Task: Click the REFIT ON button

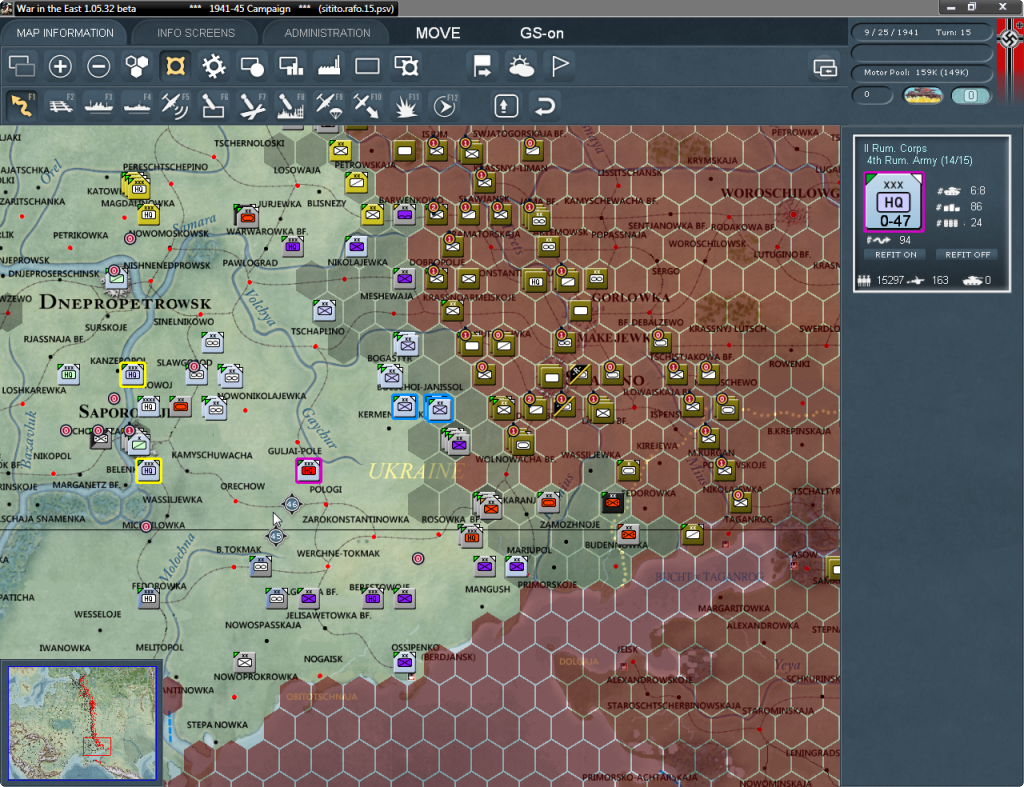Action: click(x=895, y=255)
